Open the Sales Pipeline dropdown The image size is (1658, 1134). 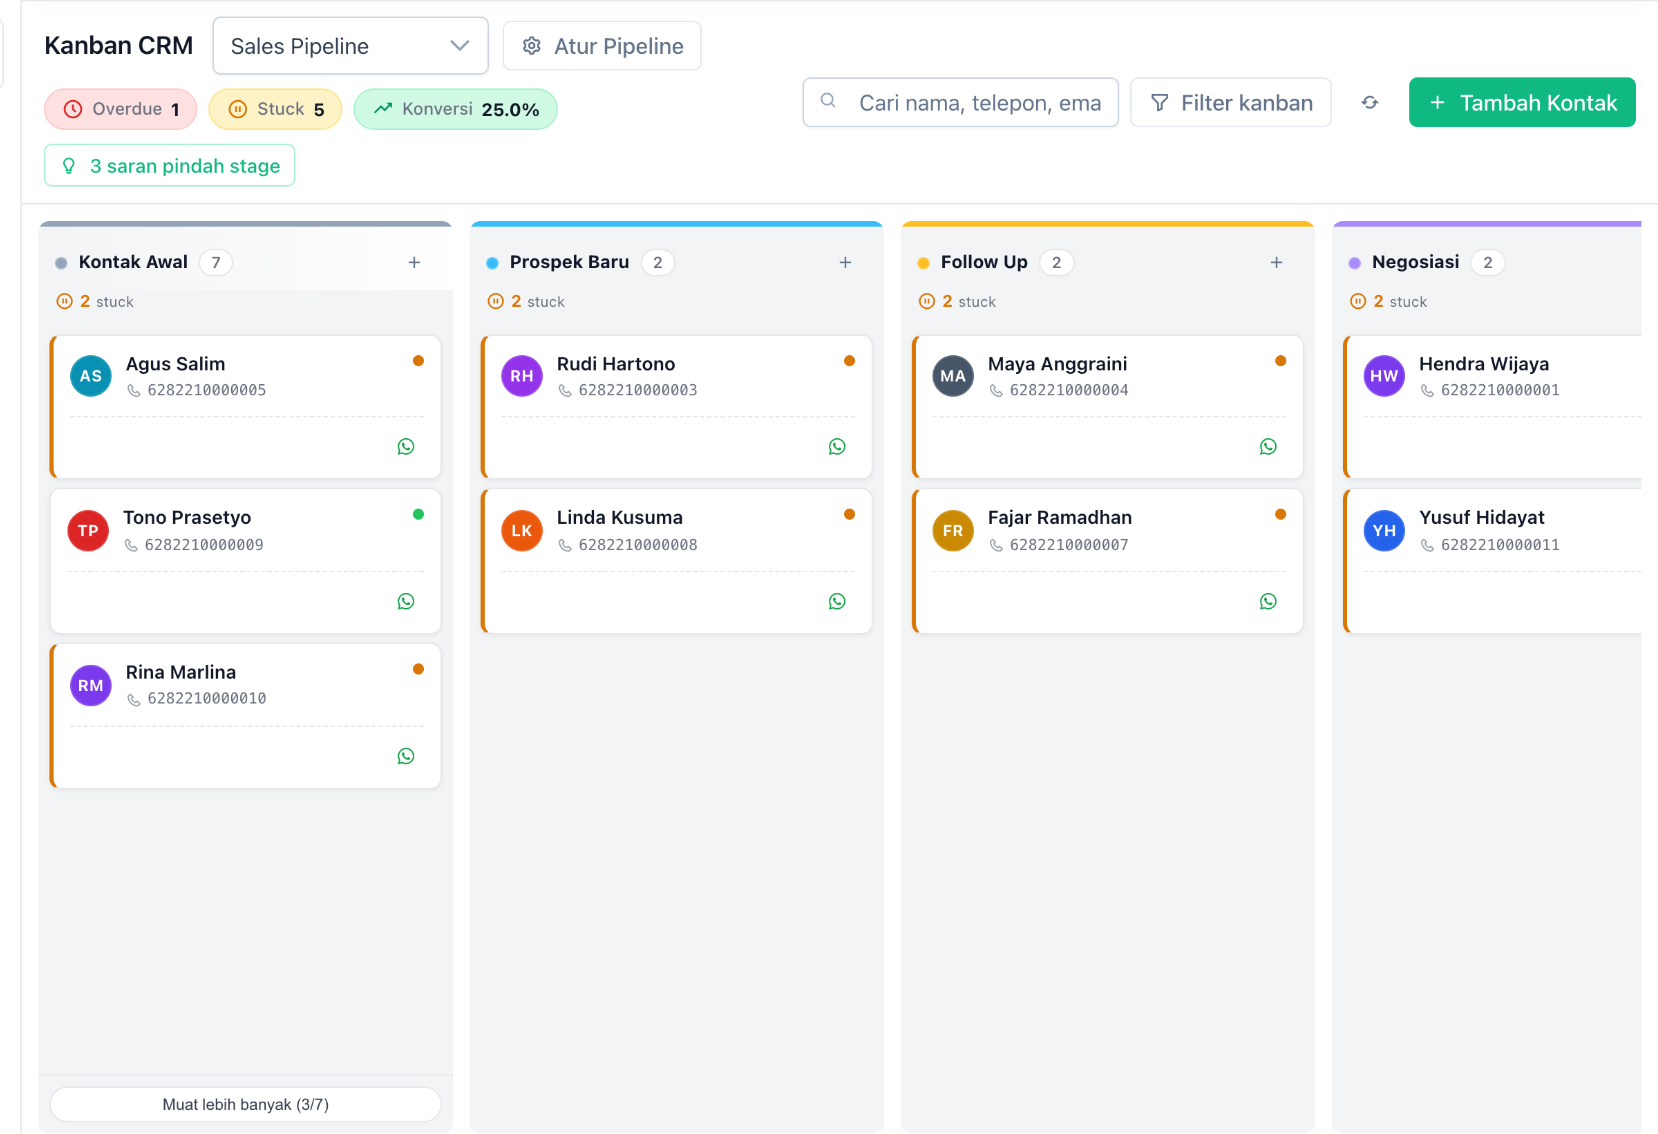pyautogui.click(x=350, y=46)
